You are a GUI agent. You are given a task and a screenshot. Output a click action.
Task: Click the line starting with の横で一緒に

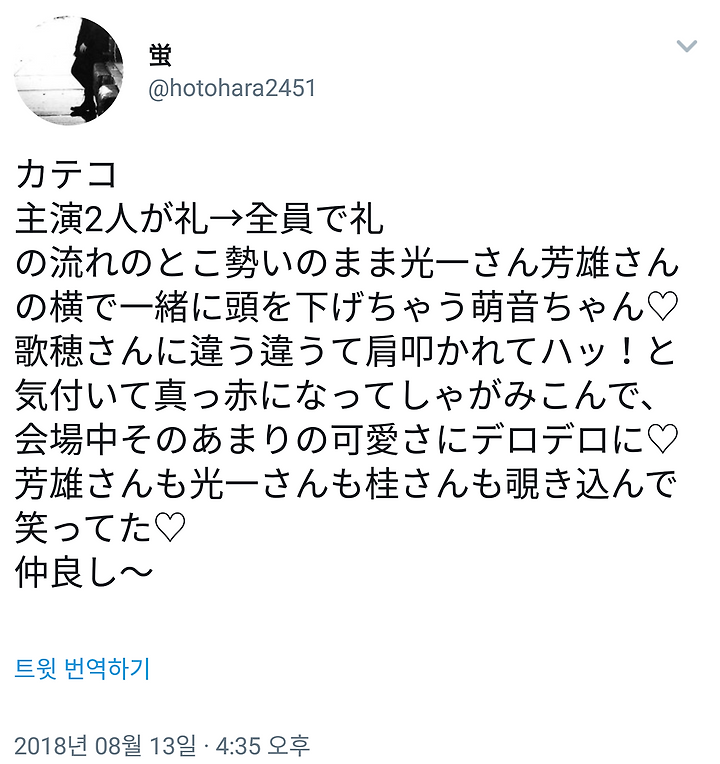tap(346, 306)
